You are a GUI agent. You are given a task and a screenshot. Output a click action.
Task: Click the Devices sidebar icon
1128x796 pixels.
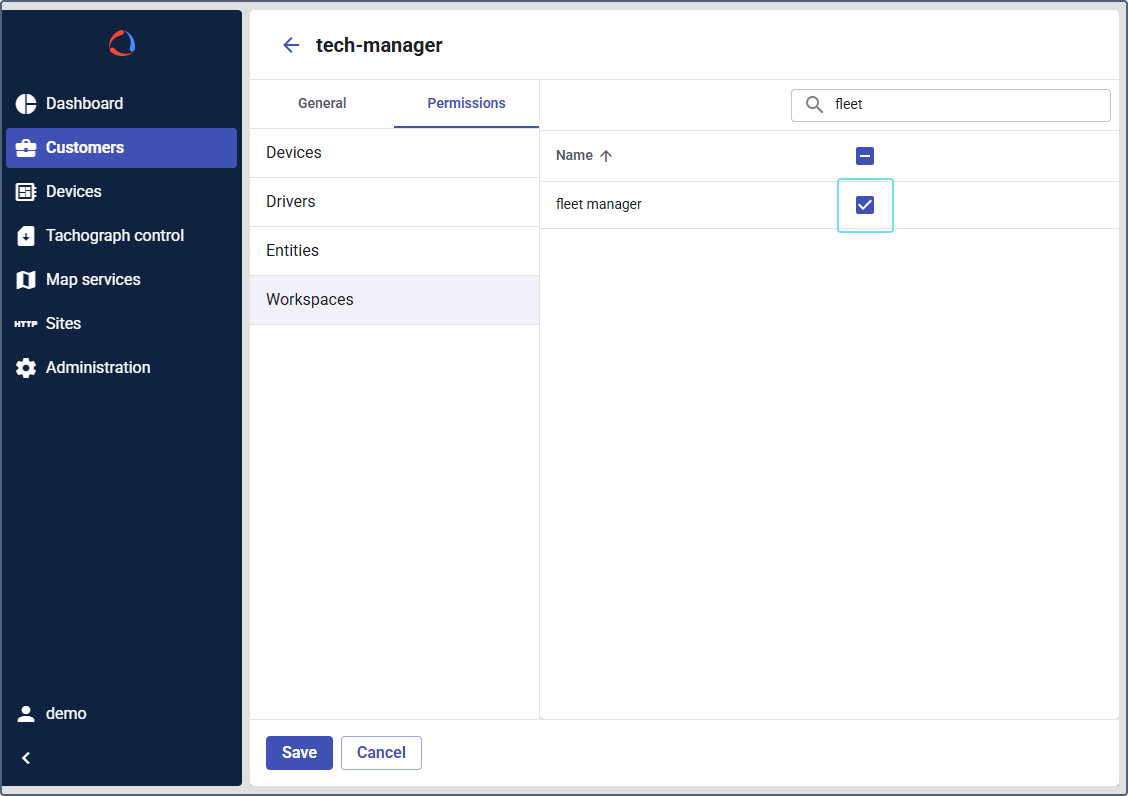pyautogui.click(x=26, y=192)
